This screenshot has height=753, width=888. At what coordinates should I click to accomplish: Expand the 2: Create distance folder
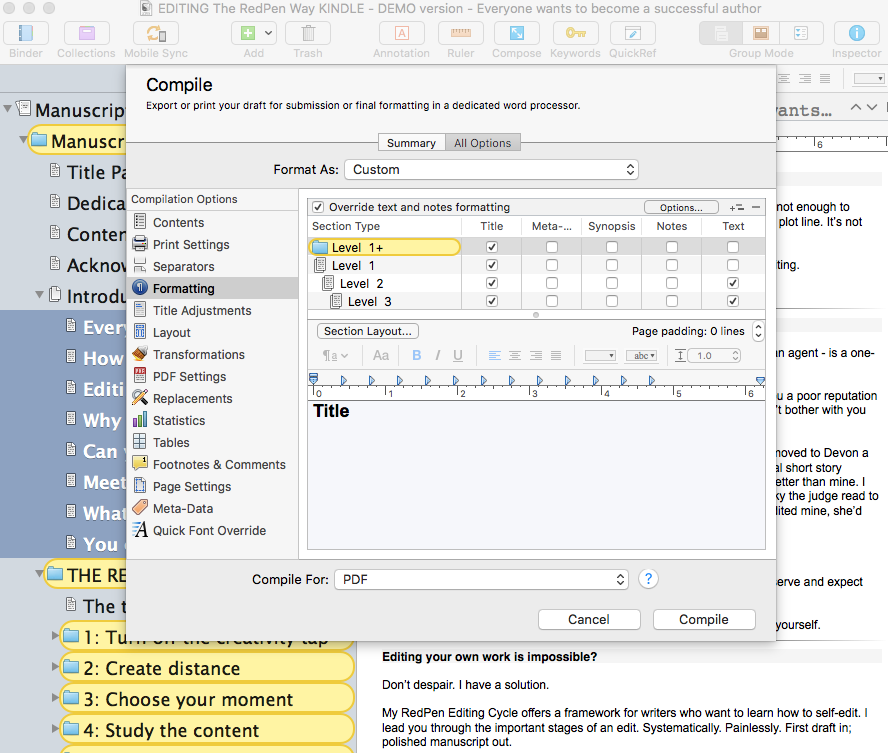tap(55, 666)
